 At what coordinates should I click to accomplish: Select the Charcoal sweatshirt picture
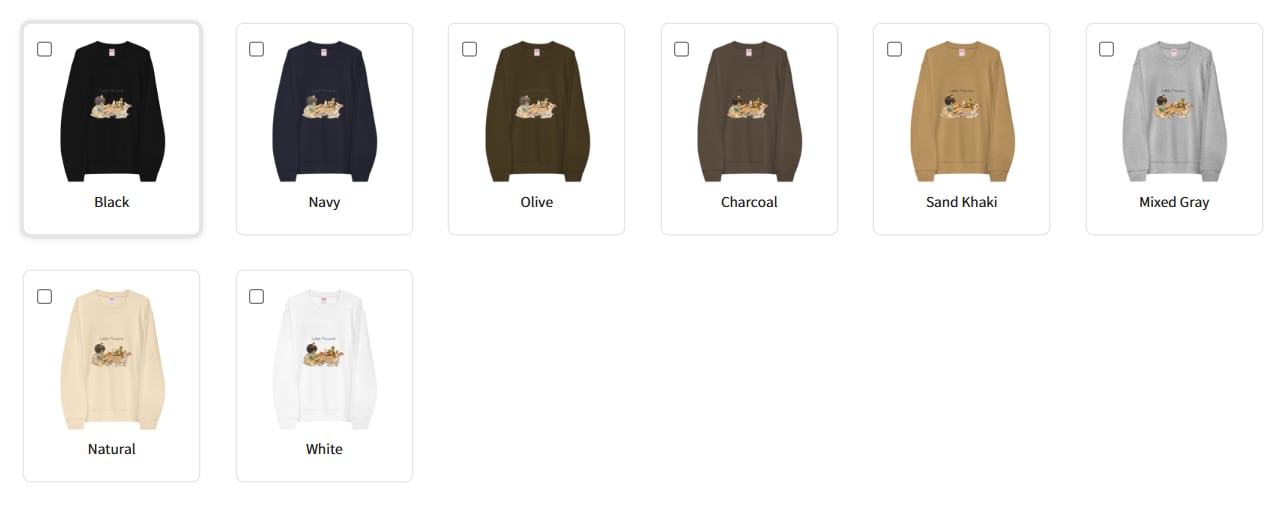[x=749, y=111]
